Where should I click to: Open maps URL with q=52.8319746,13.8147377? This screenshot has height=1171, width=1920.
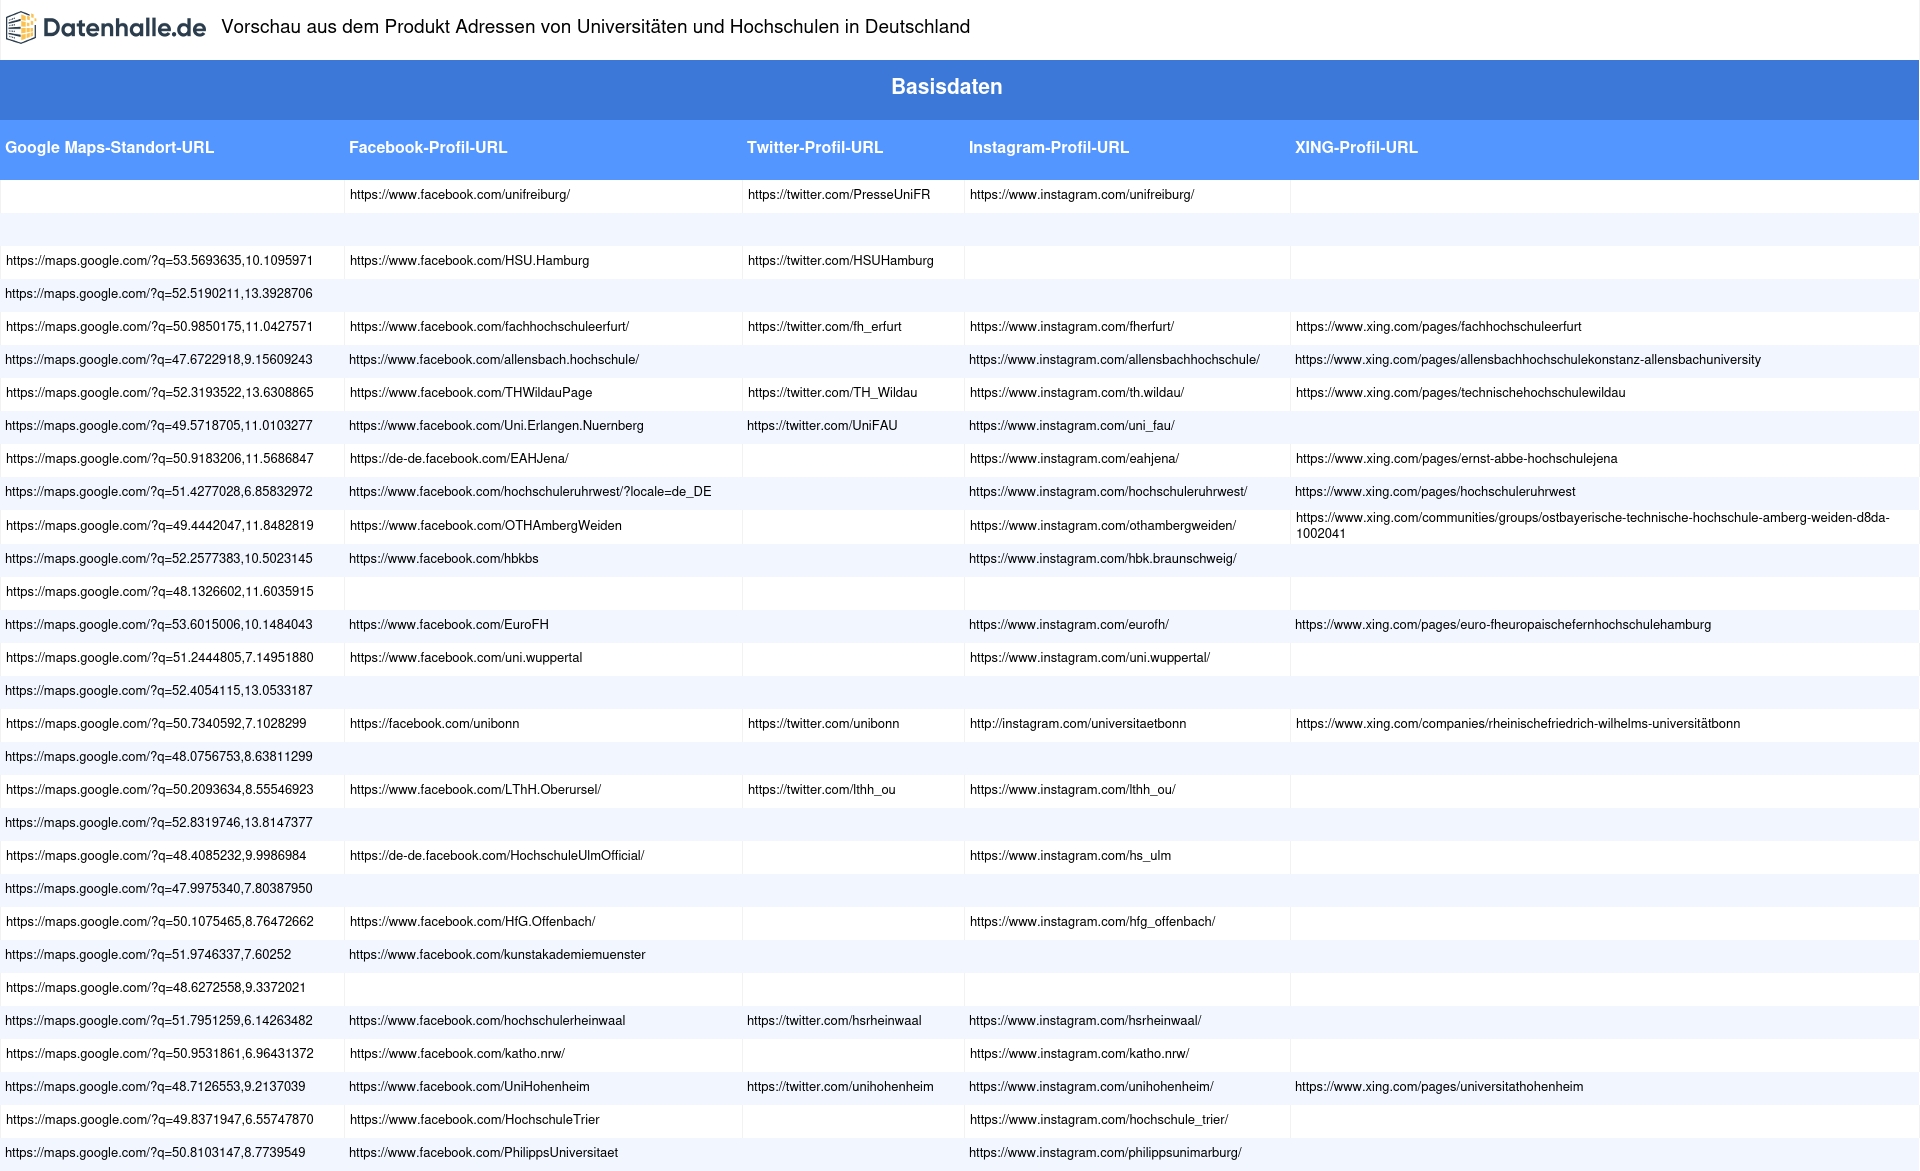point(159,823)
